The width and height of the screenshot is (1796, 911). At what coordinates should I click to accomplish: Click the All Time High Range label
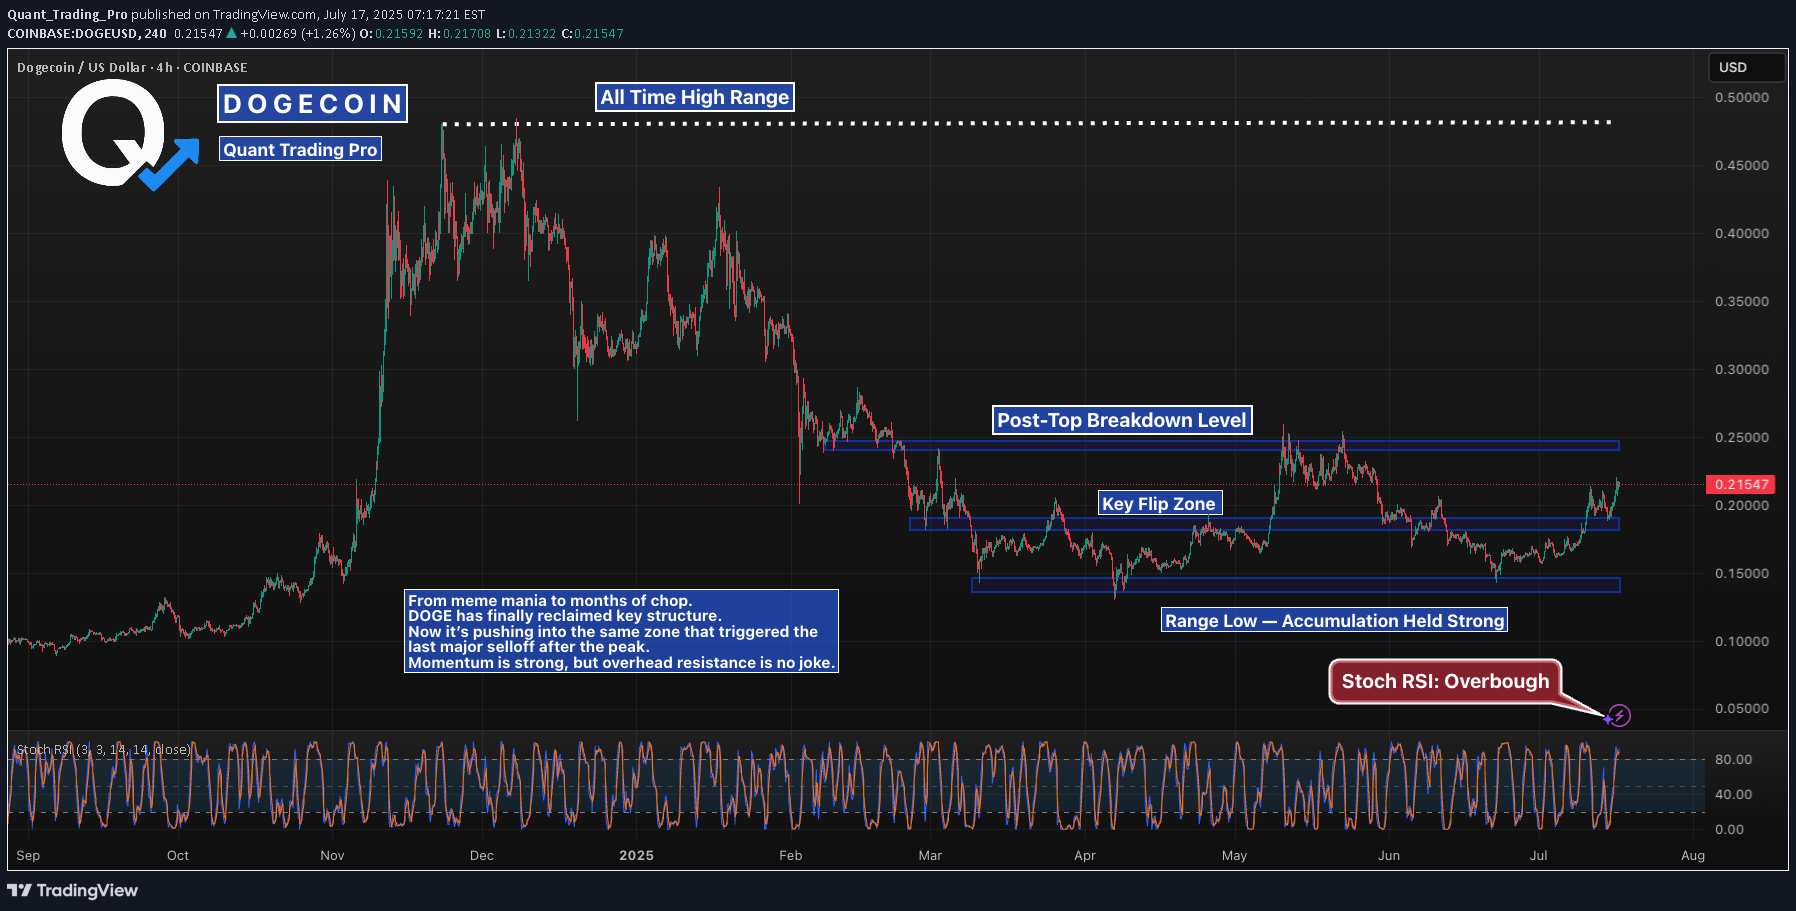[695, 97]
